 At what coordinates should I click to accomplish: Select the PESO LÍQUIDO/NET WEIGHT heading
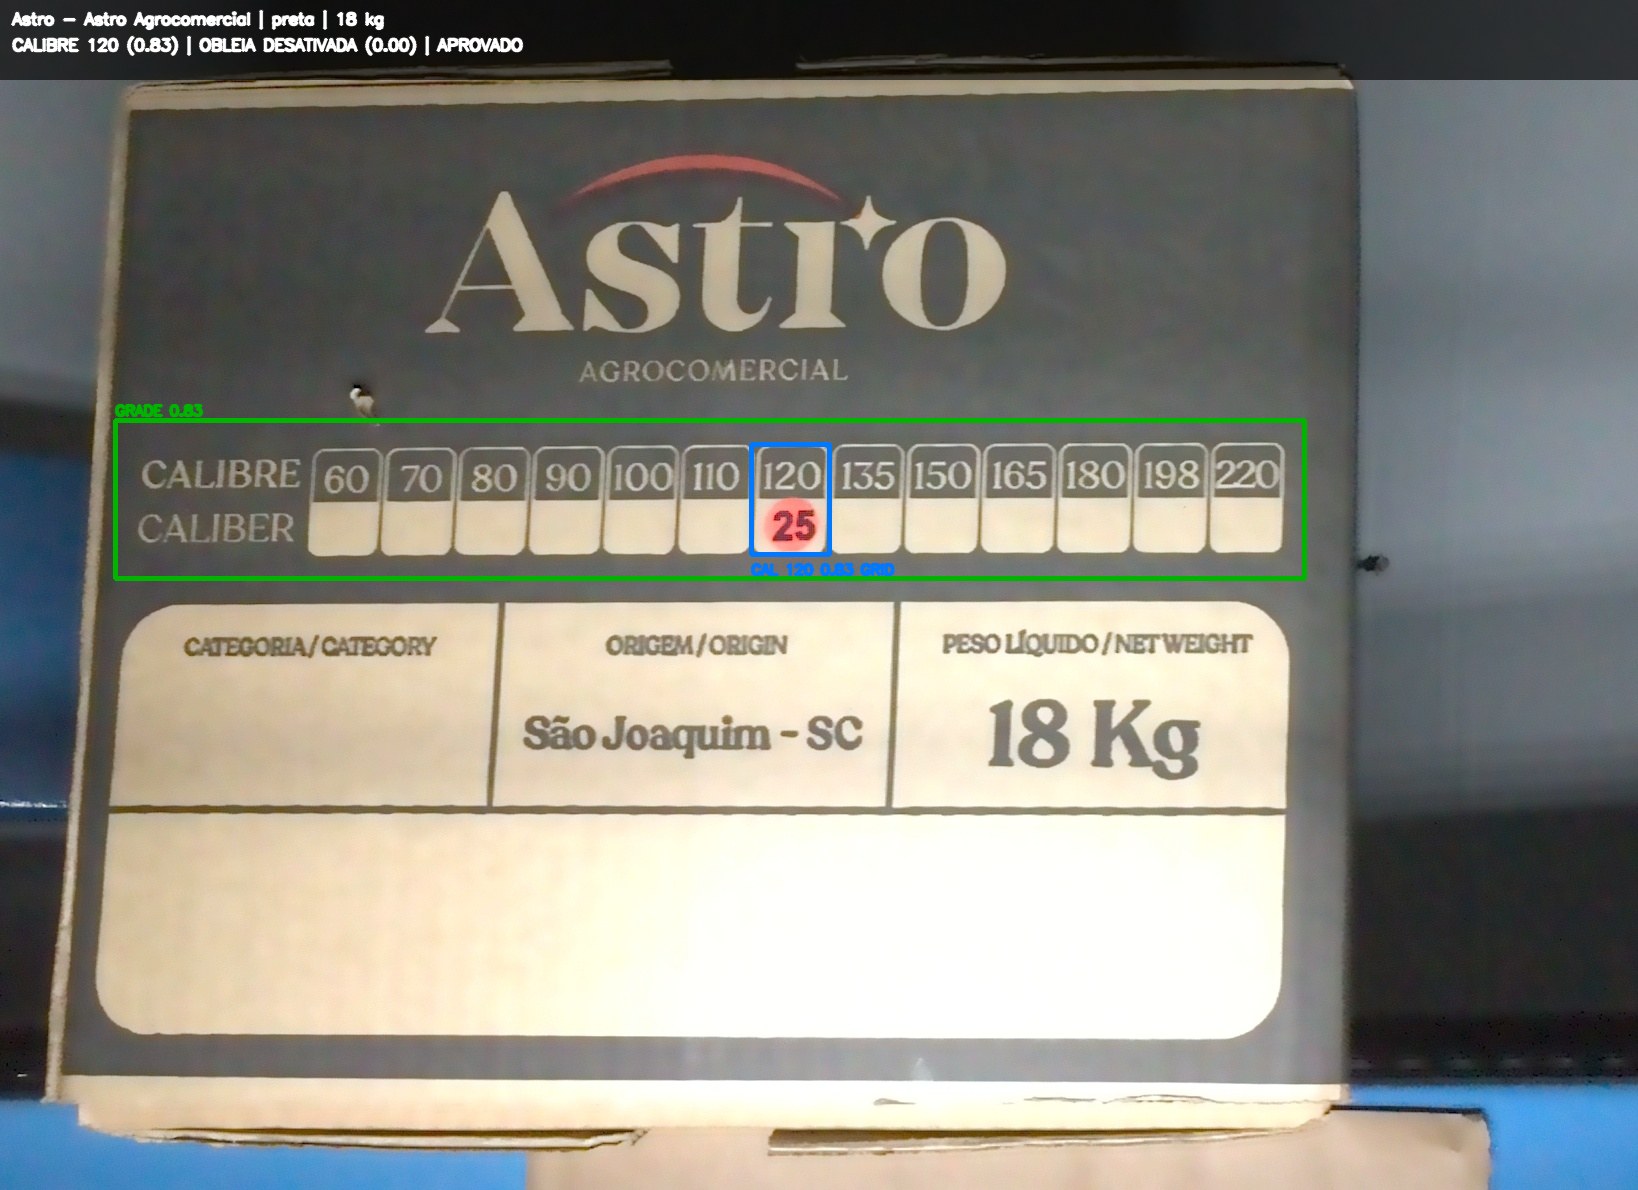1097,643
